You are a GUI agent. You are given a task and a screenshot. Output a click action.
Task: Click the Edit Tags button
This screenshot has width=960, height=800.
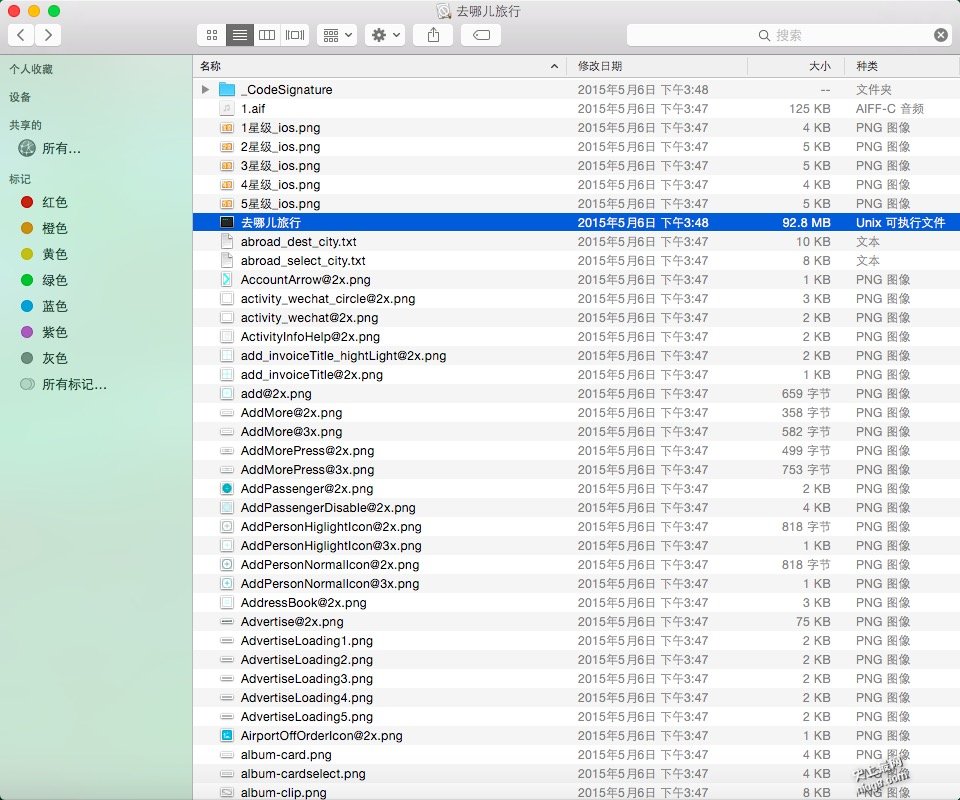tap(481, 35)
